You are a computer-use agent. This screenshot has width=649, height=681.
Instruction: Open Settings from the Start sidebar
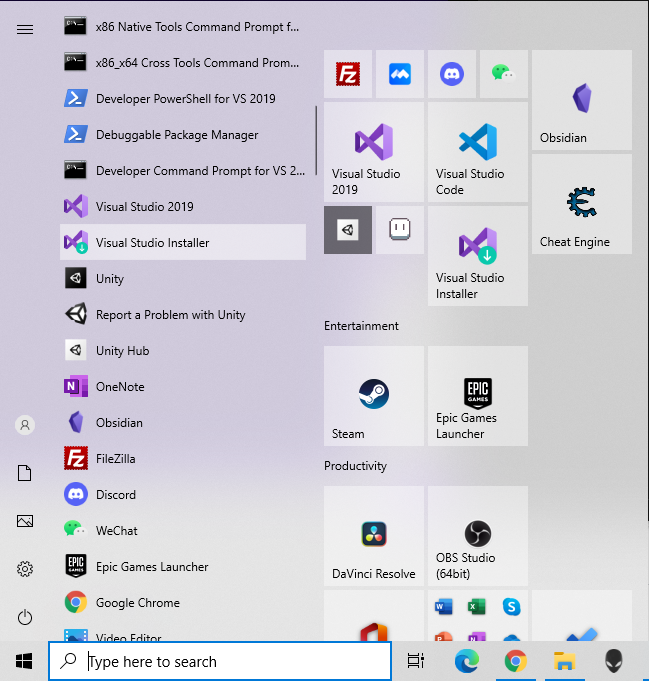point(25,569)
